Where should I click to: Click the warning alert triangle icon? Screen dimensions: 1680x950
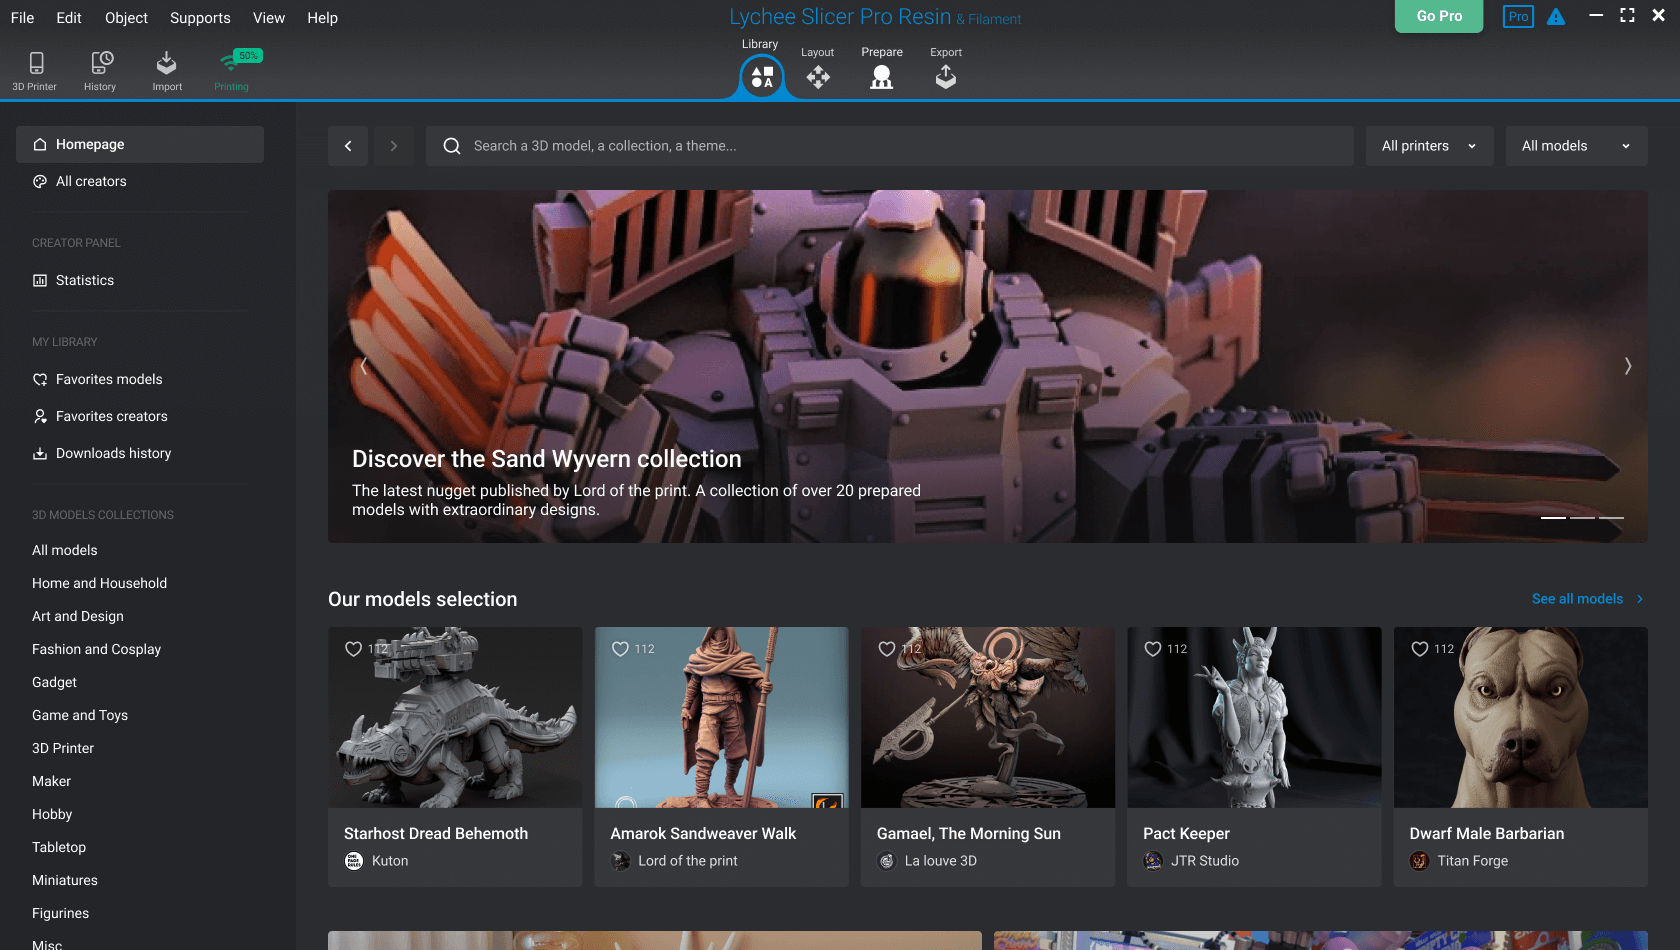(x=1556, y=16)
